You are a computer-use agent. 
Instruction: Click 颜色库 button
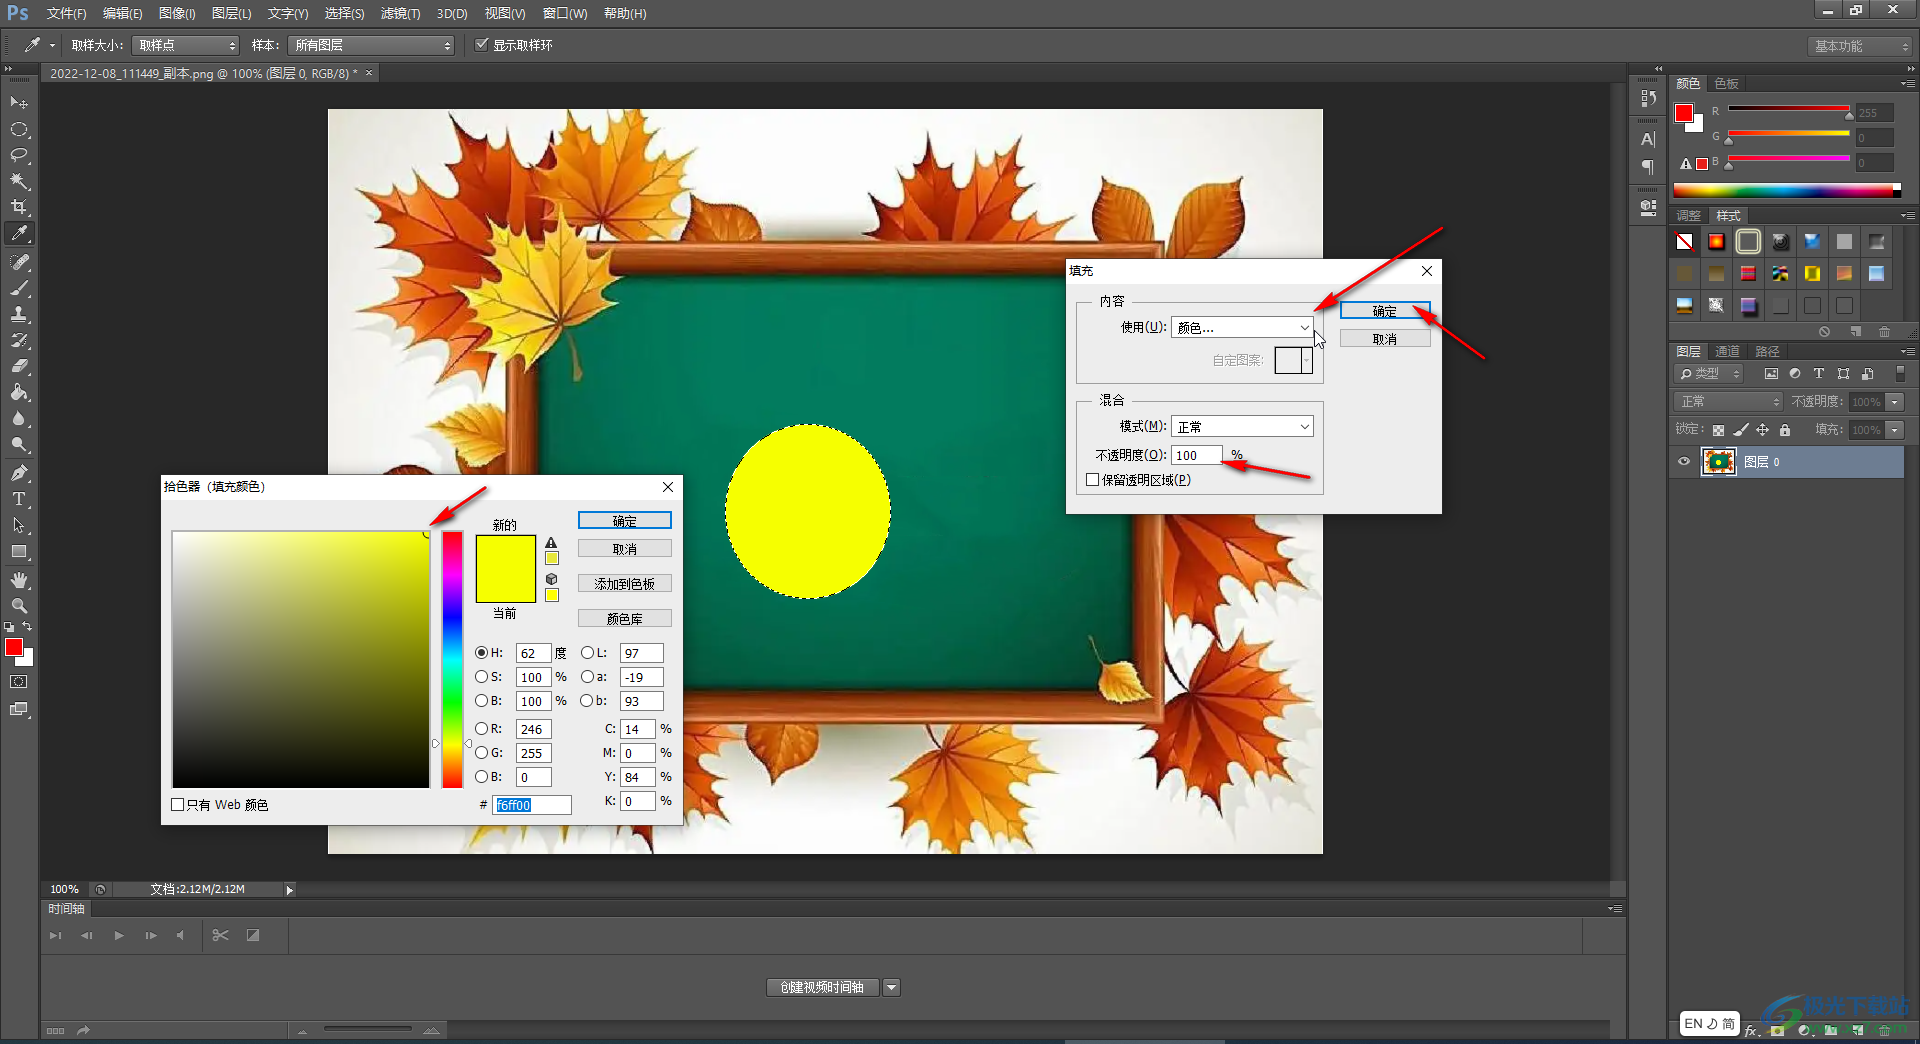coord(625,619)
